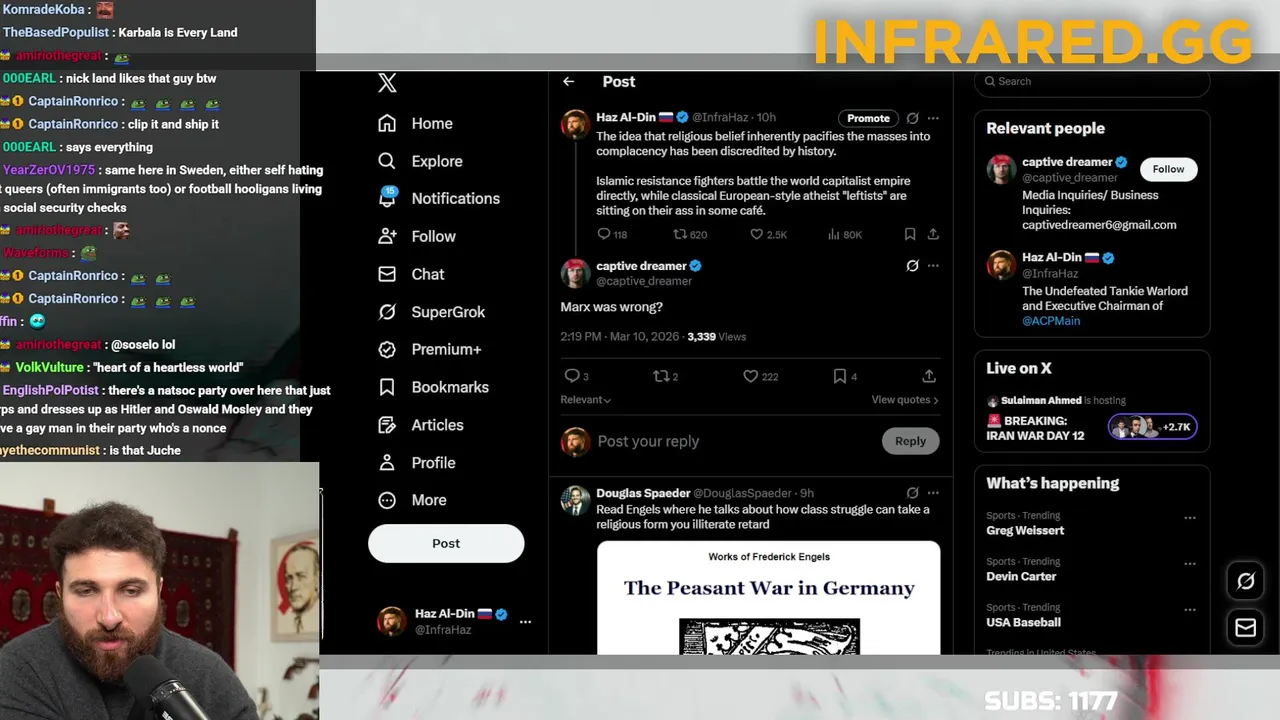
Task: Click the Reply button
Action: (x=910, y=441)
